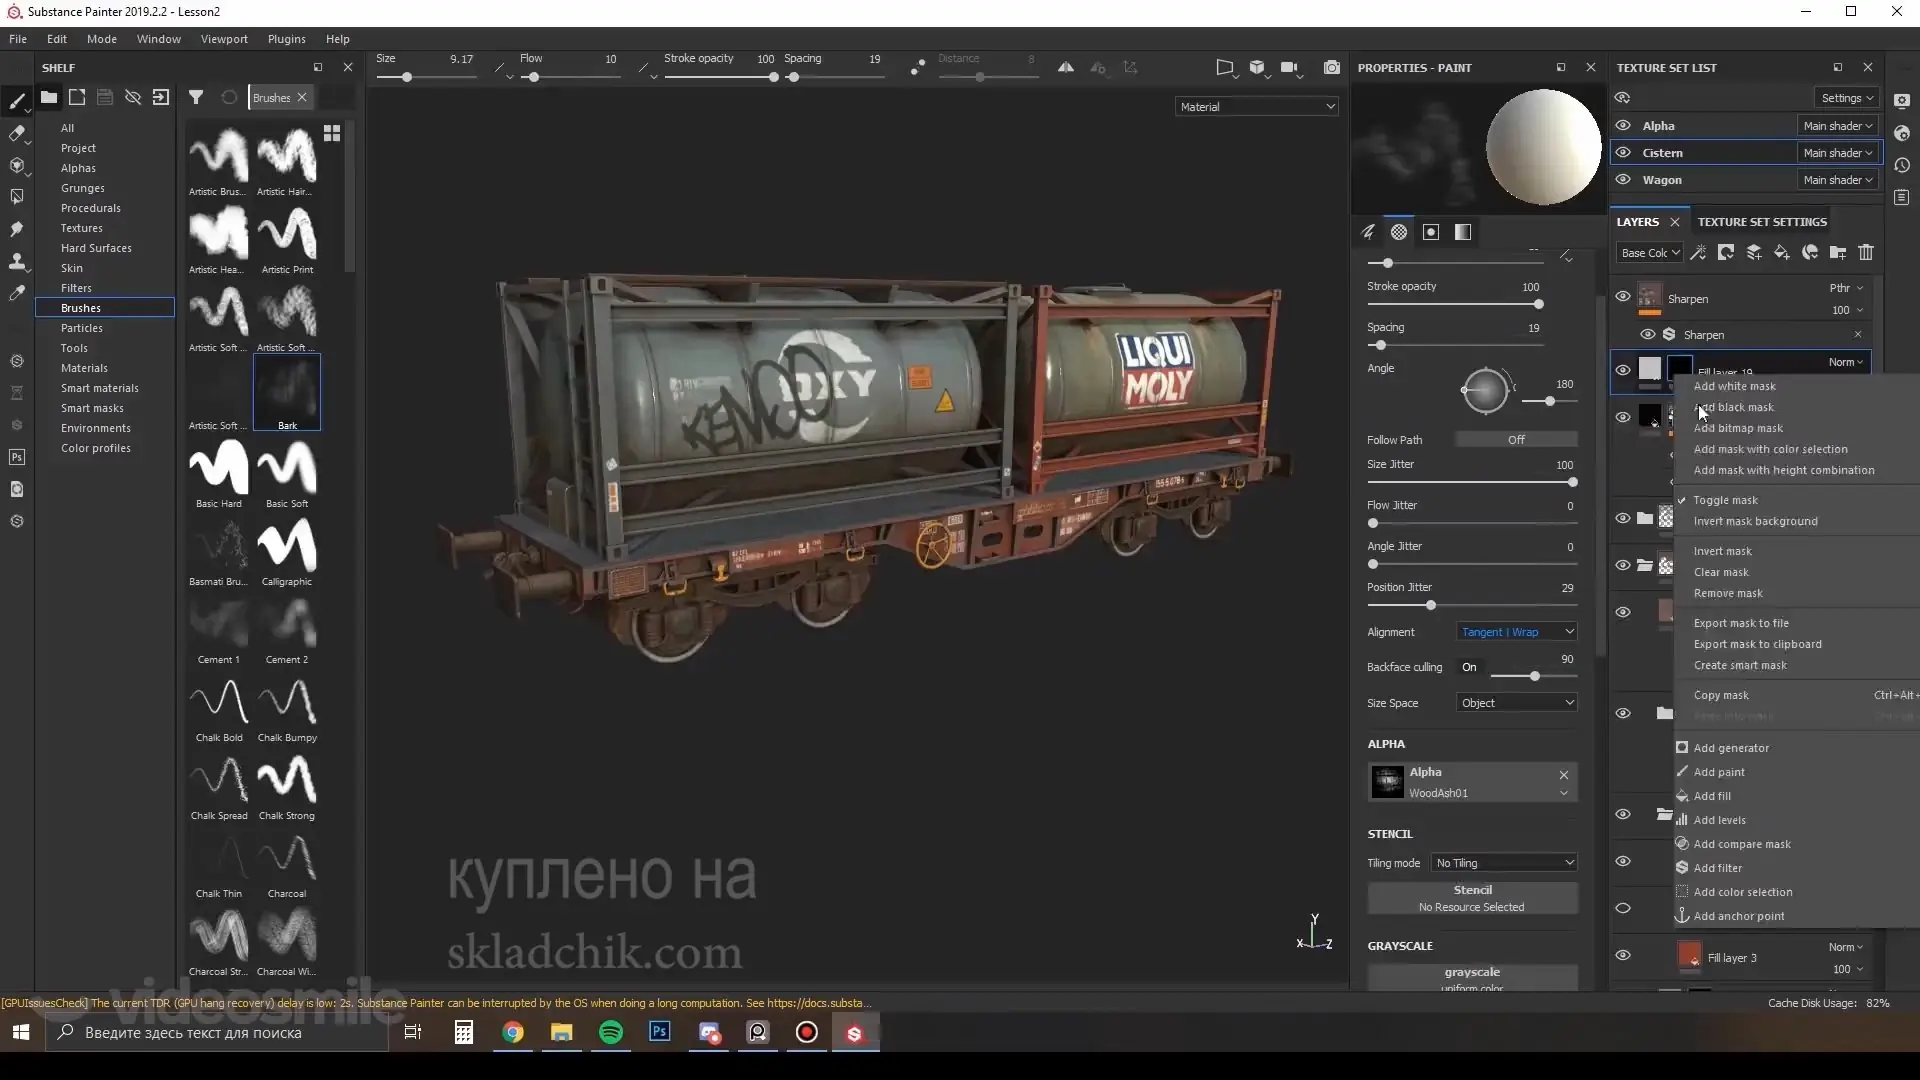This screenshot has height=1080, width=1920.
Task: Change the Wagon shader using Main shader dropdown
Action: [1836, 179]
